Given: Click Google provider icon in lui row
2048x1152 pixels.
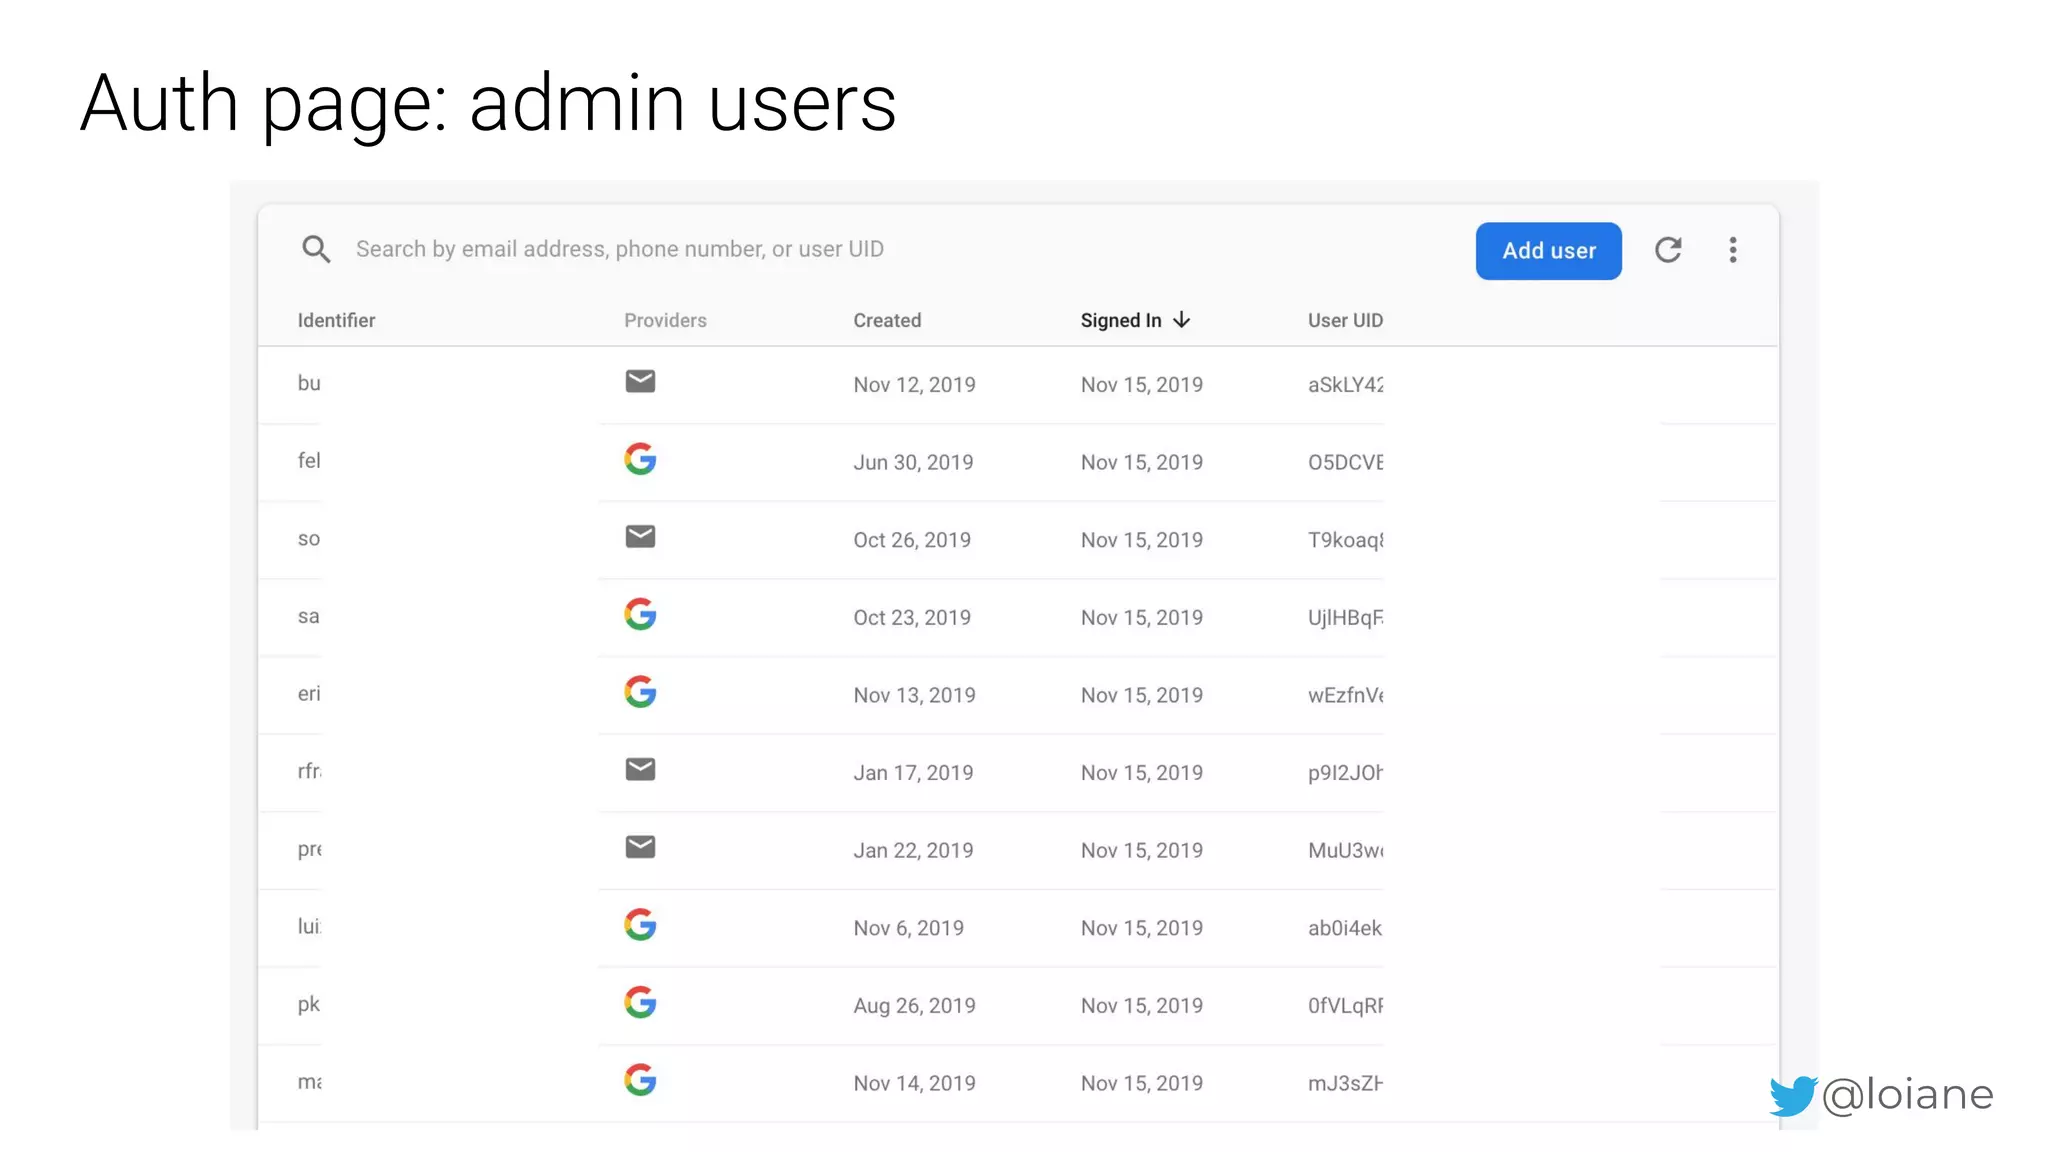Looking at the screenshot, I should pyautogui.click(x=640, y=925).
